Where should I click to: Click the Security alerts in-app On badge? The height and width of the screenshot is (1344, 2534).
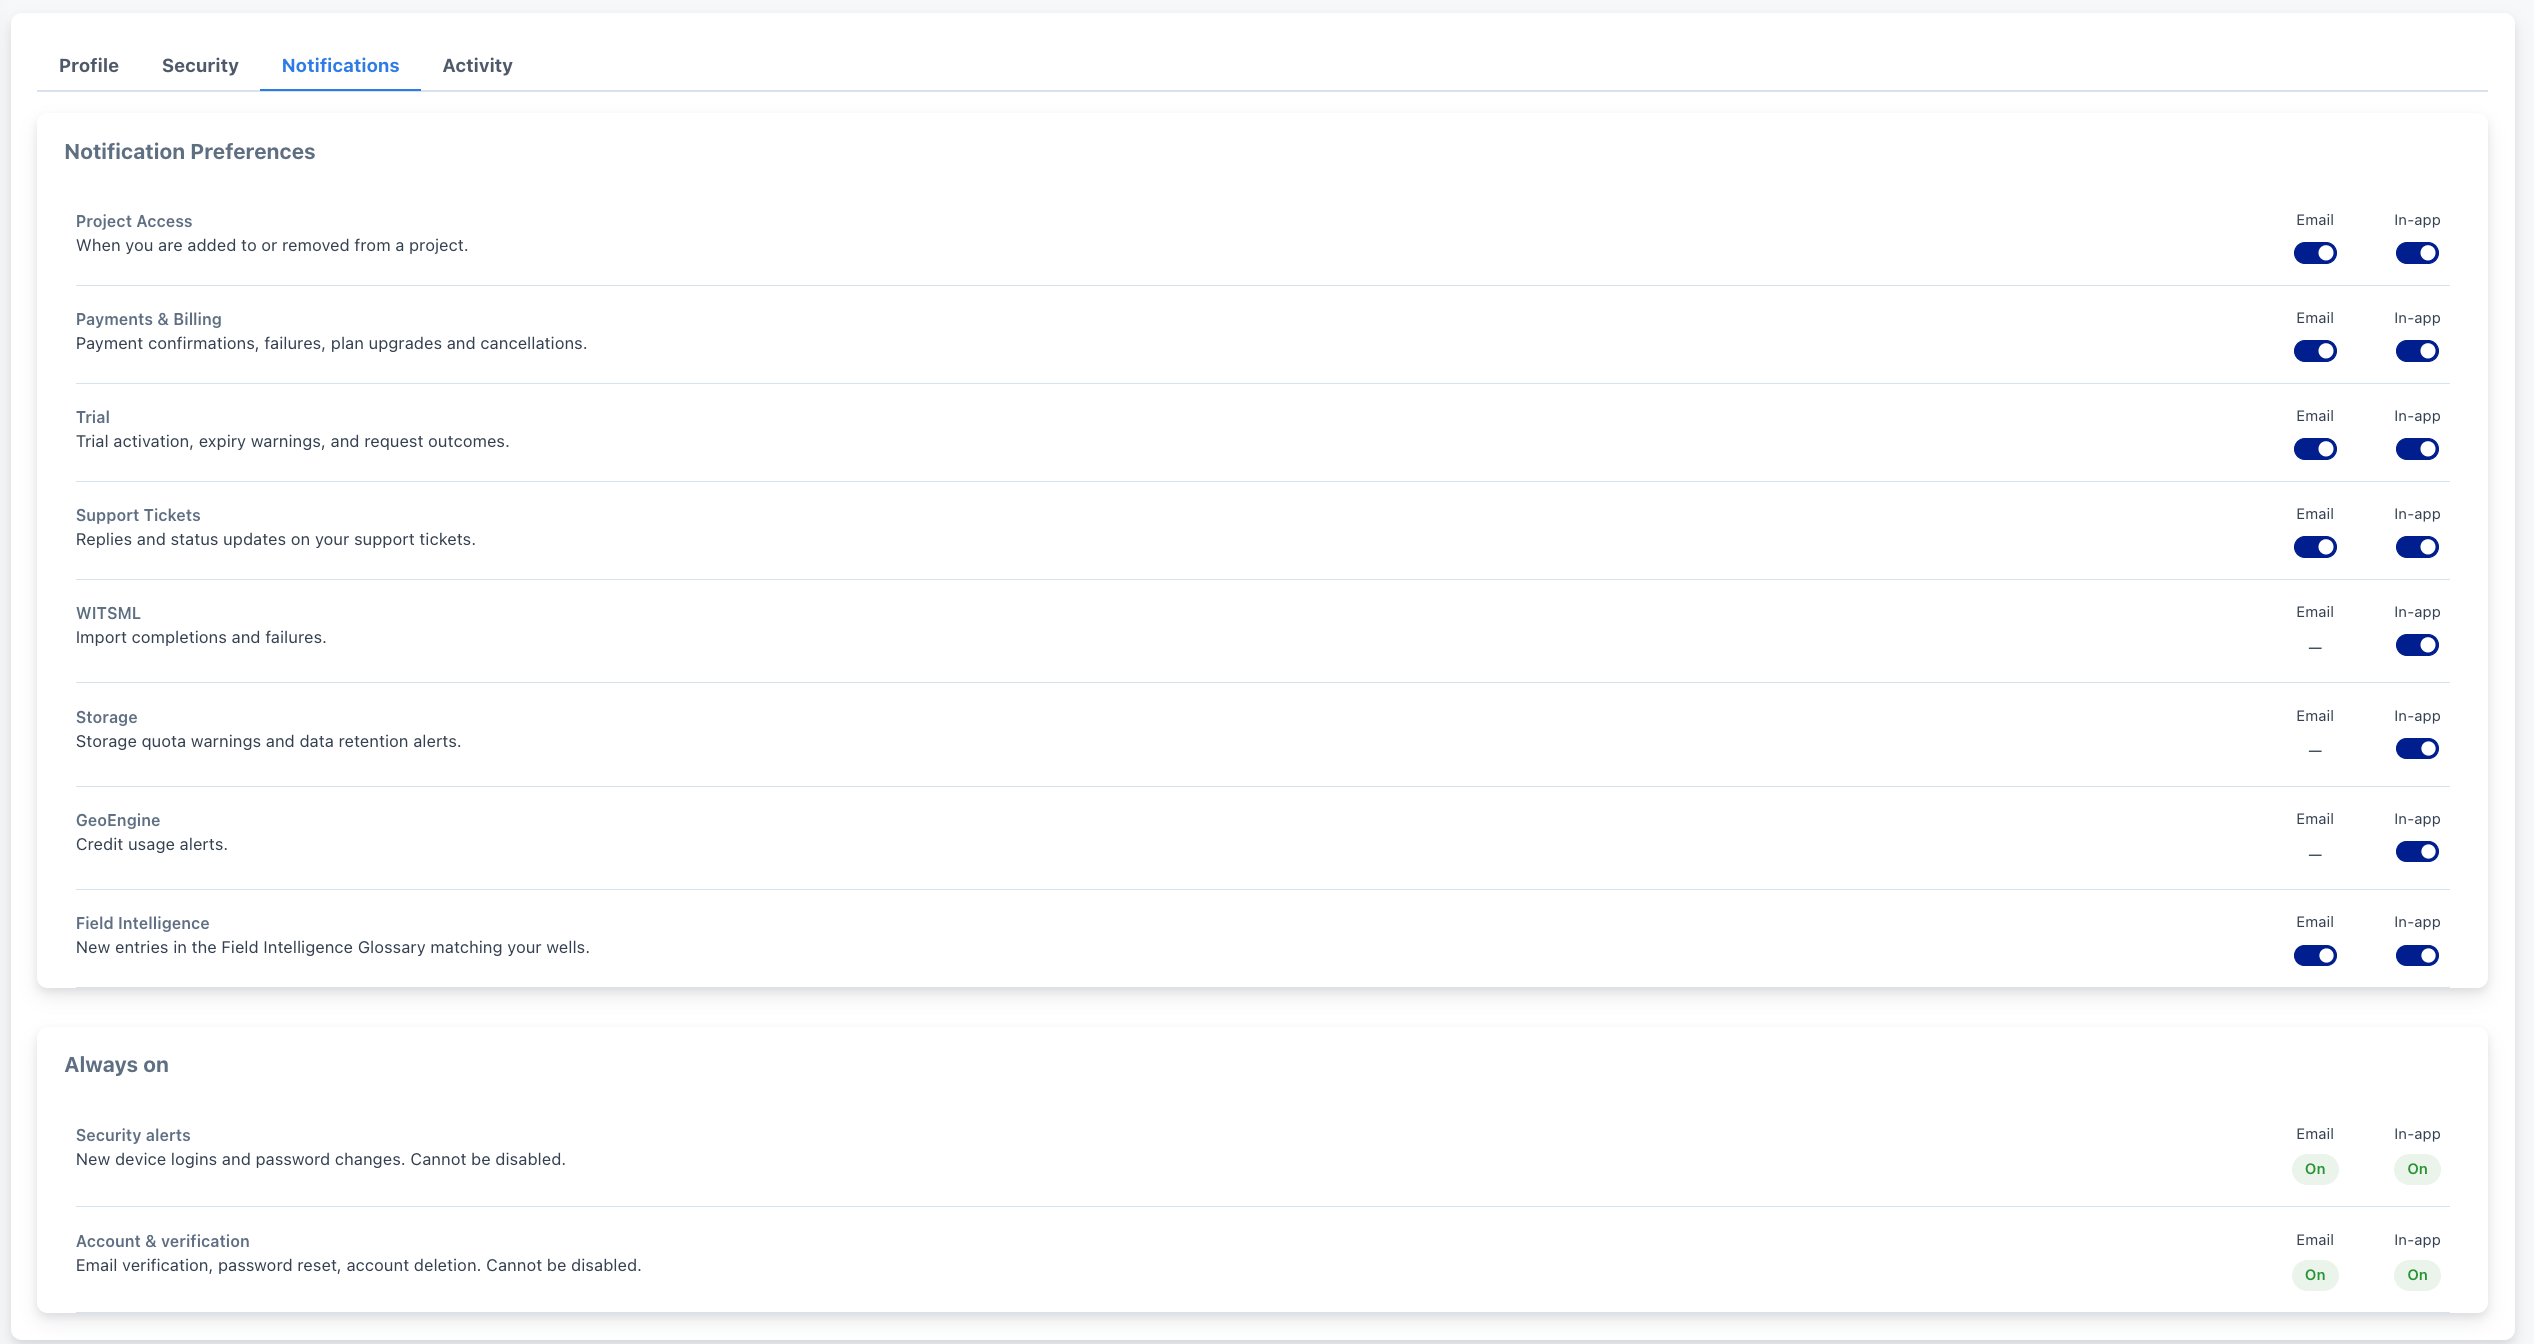[2417, 1169]
